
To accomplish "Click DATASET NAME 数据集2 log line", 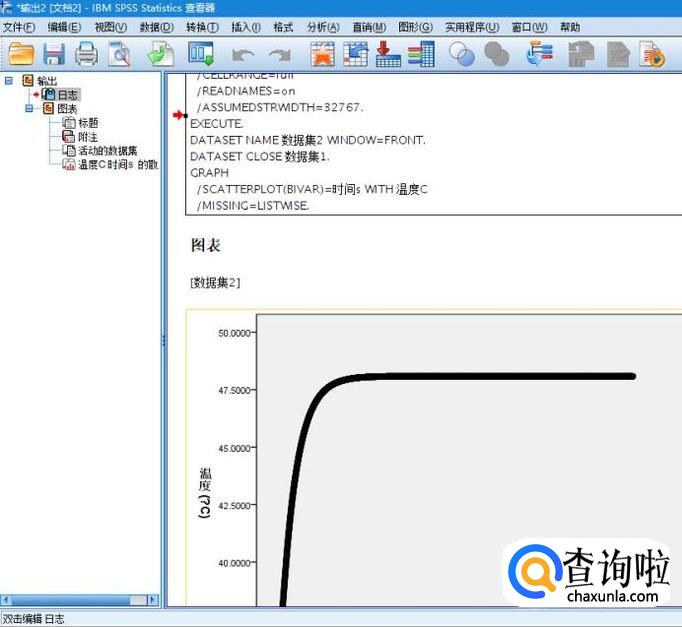I will [x=308, y=140].
